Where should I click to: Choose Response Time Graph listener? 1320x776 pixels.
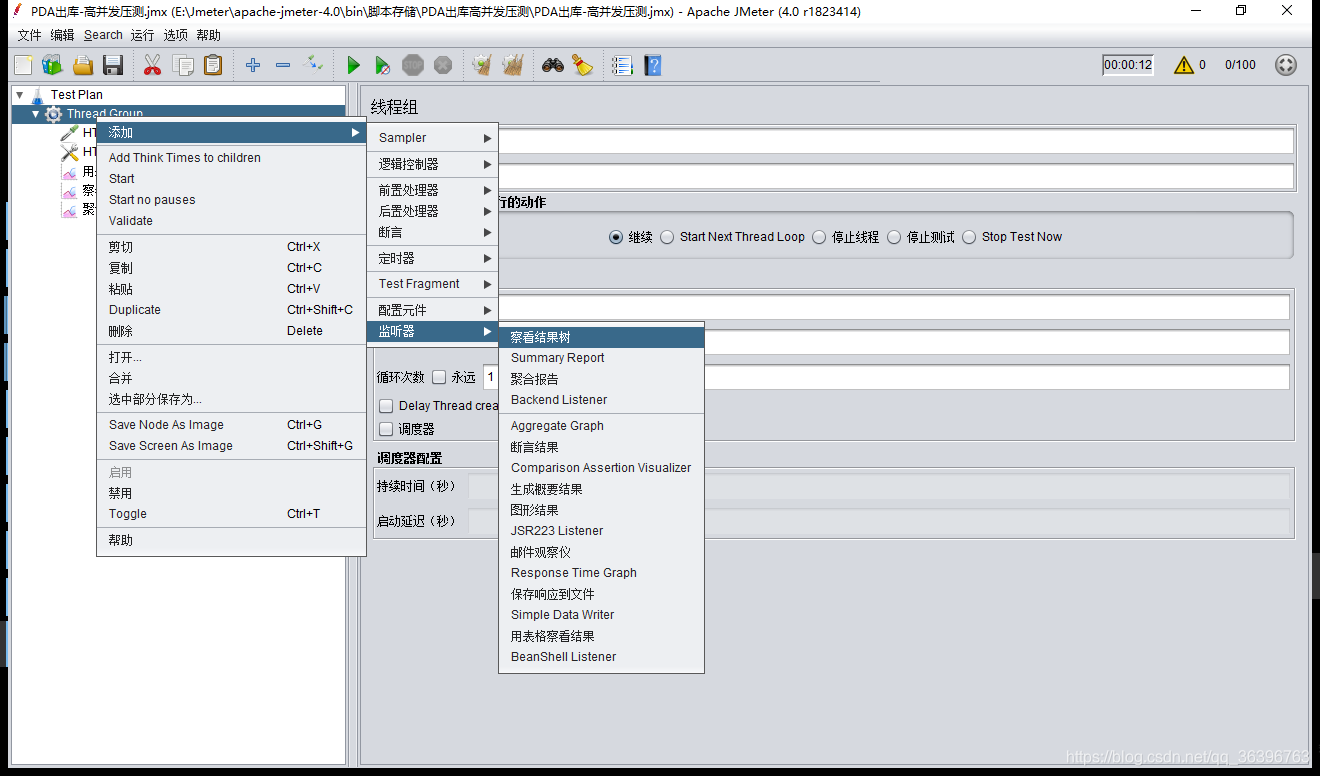pos(601,573)
